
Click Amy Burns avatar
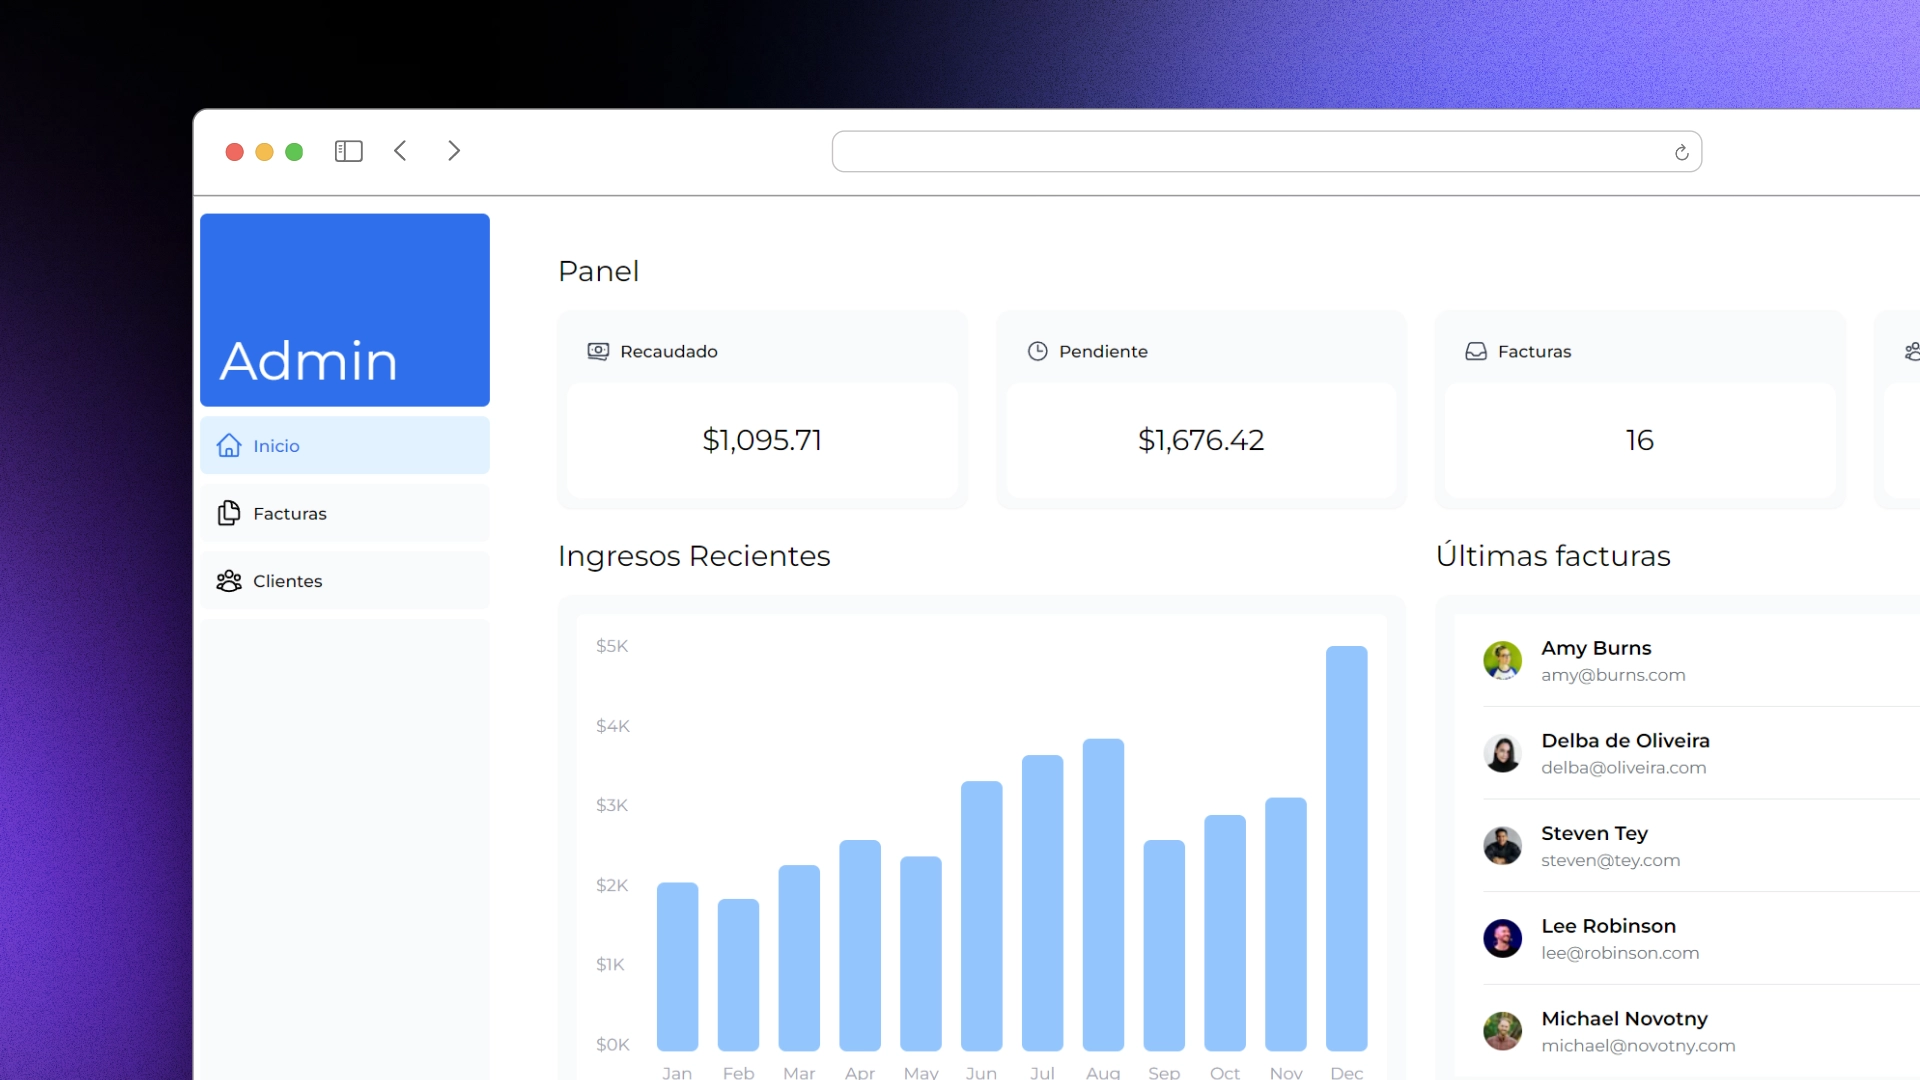(x=1502, y=661)
